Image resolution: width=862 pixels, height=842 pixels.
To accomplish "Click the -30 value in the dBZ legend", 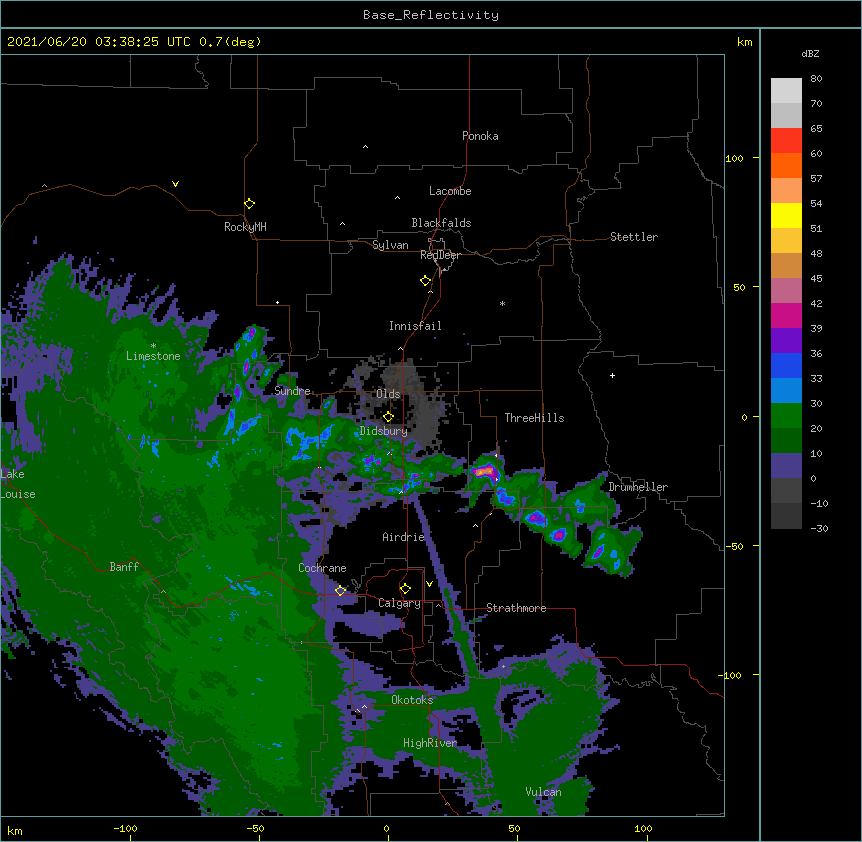I will tap(819, 529).
